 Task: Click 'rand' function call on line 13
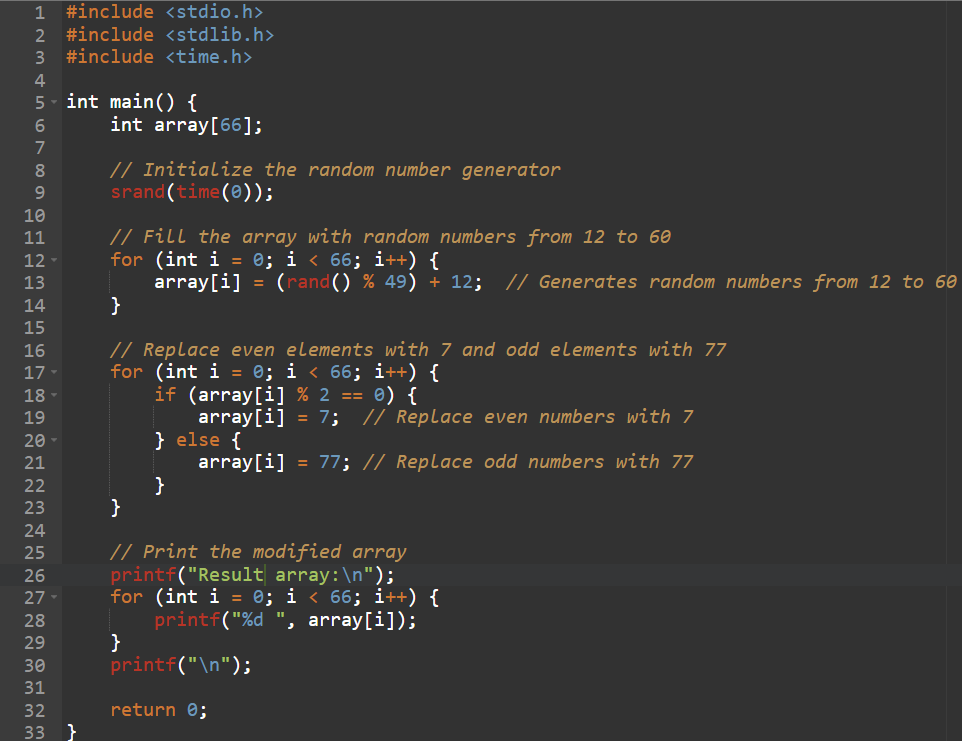[308, 282]
